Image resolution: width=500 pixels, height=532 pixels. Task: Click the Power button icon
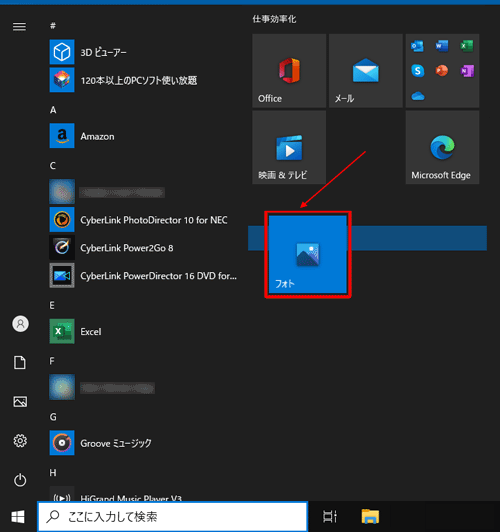click(20, 480)
